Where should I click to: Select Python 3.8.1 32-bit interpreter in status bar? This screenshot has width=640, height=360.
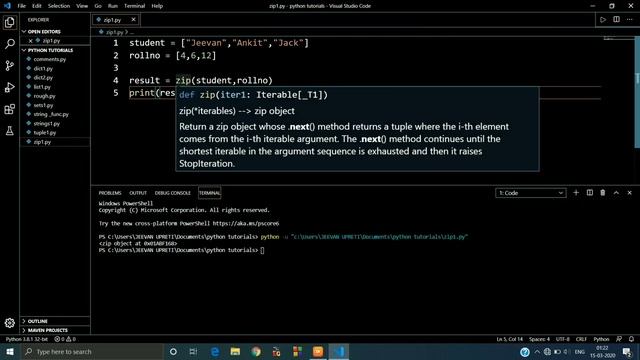pyautogui.click(x=27, y=339)
